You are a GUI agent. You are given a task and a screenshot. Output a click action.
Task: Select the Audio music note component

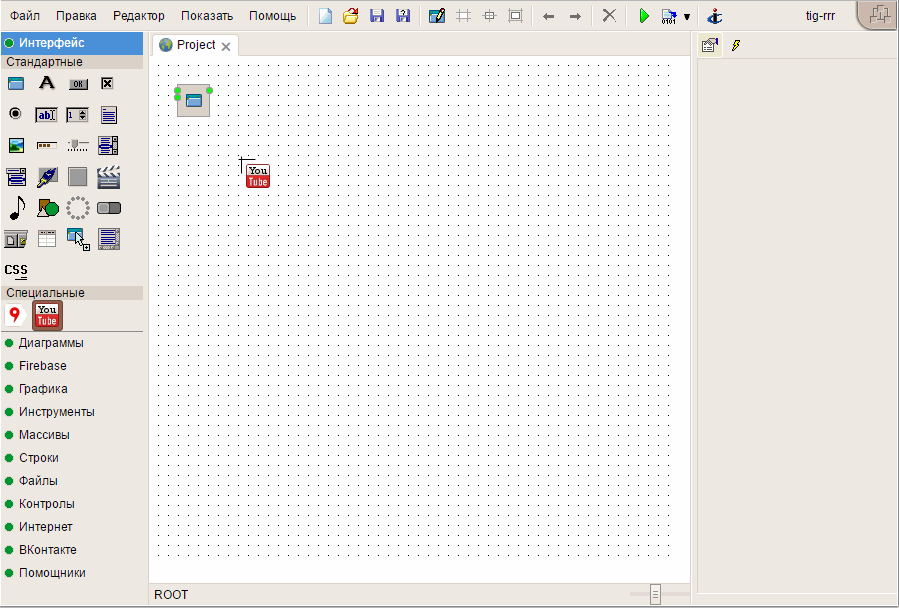tap(17, 208)
